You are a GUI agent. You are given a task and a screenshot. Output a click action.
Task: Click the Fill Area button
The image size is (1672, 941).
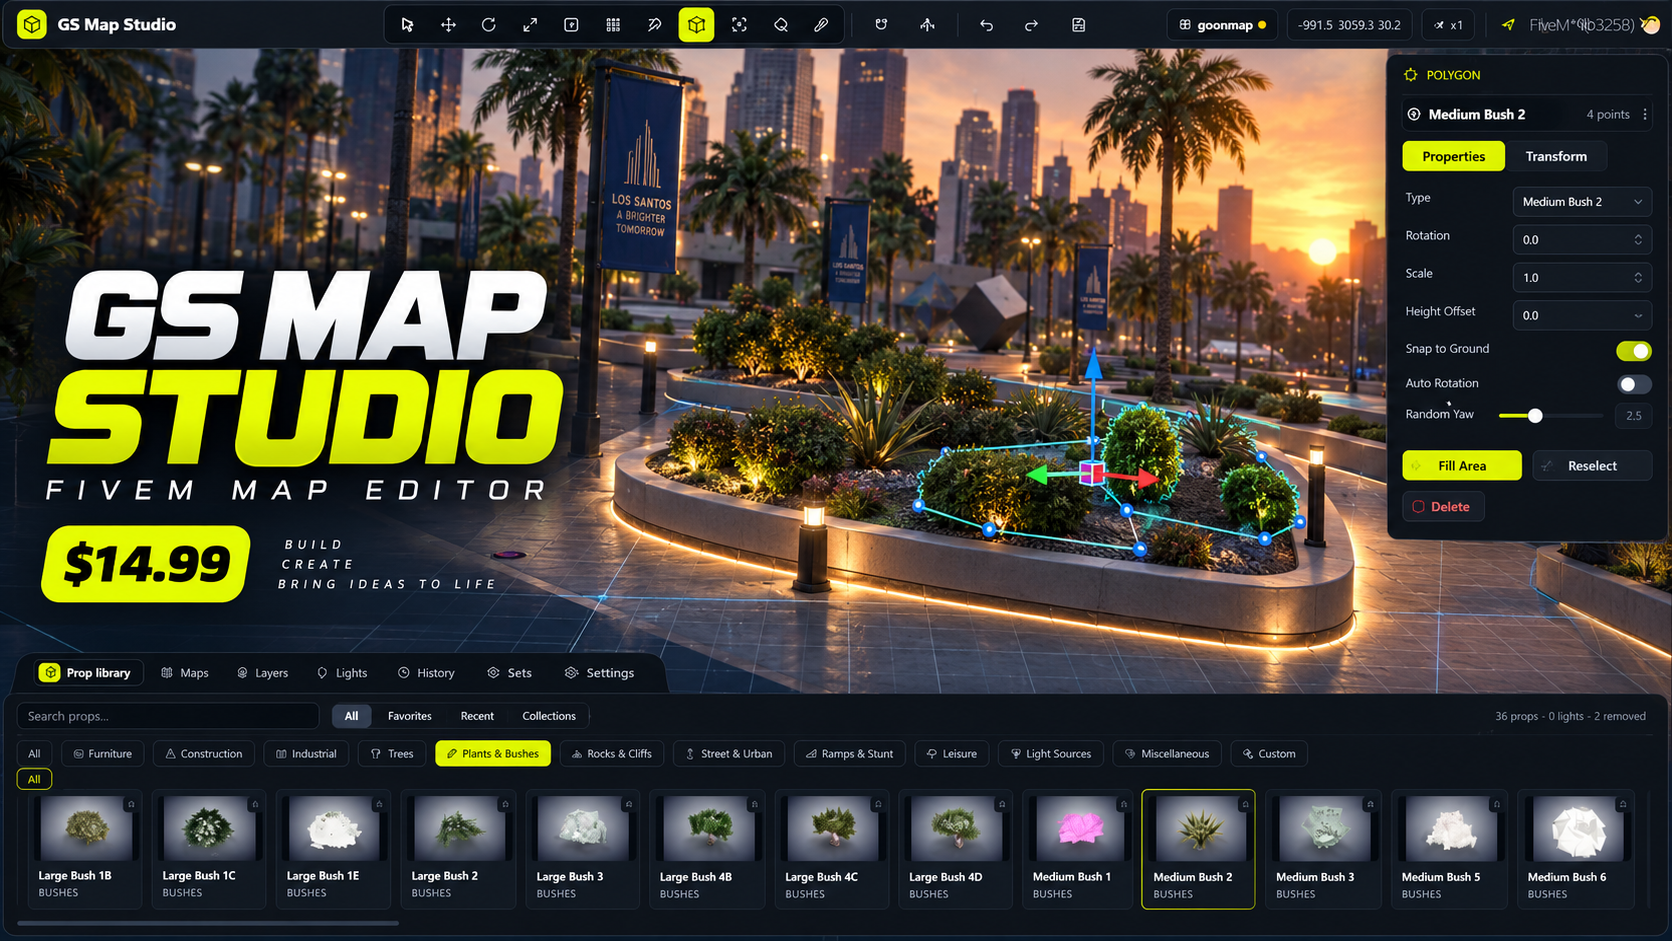1462,466
